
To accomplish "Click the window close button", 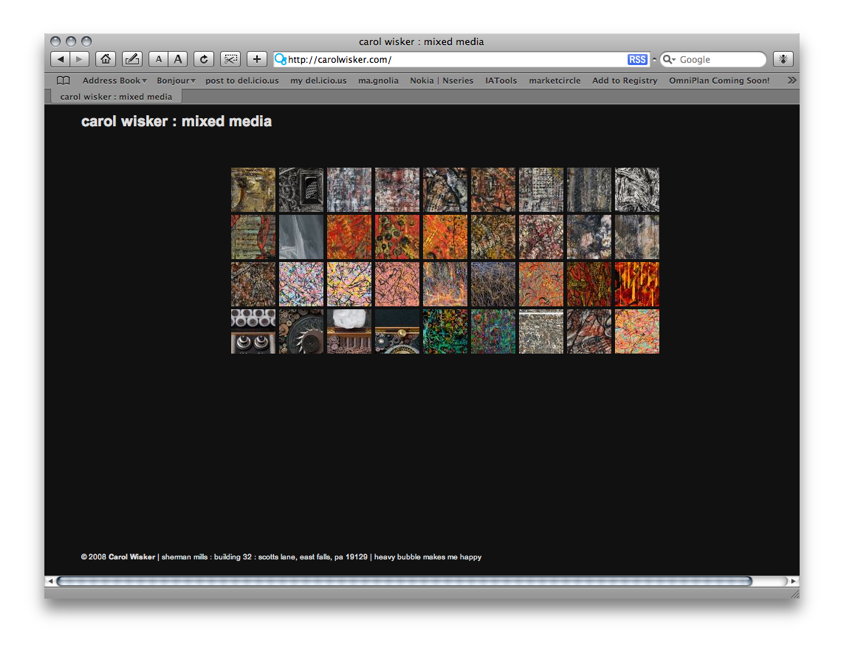I will [x=55, y=41].
